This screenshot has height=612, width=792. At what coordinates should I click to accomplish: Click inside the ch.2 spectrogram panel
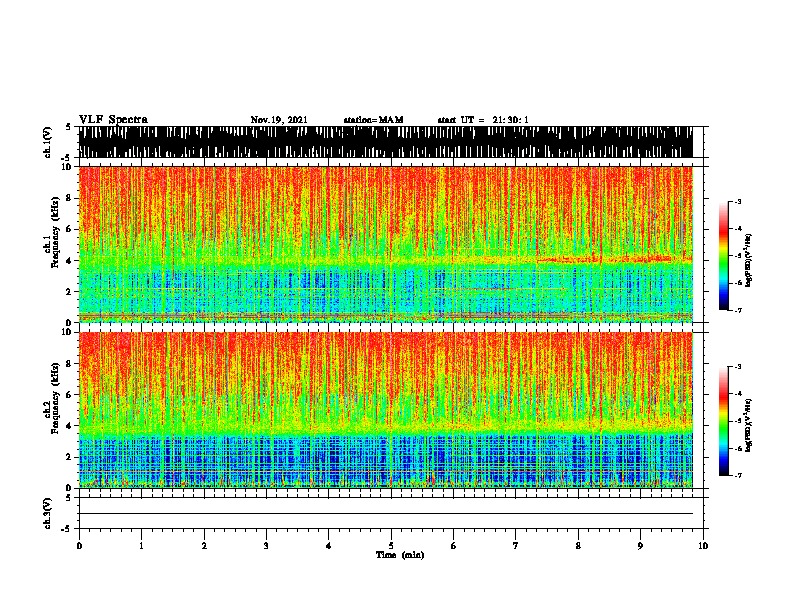(386, 410)
